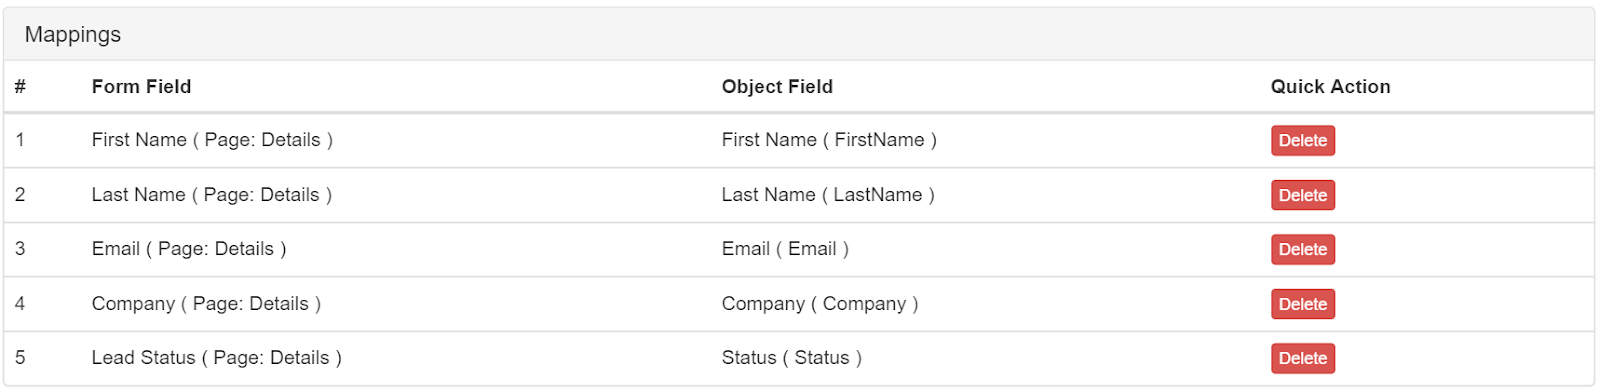Viewport: 1600px width, 392px height.
Task: Click the # column header
Action: [20, 87]
